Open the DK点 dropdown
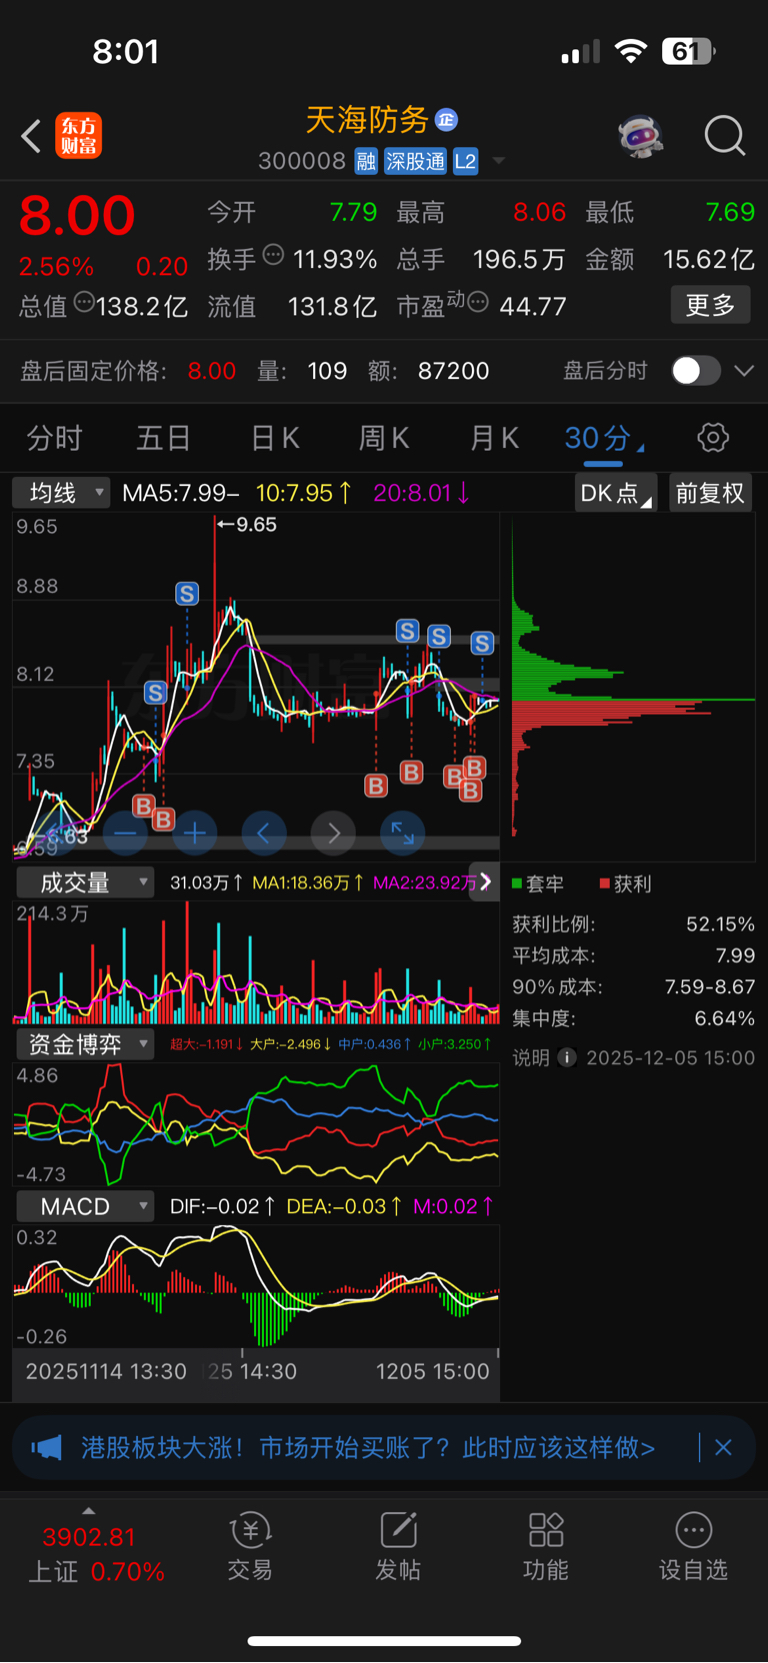This screenshot has height=1663, width=768. coord(616,492)
